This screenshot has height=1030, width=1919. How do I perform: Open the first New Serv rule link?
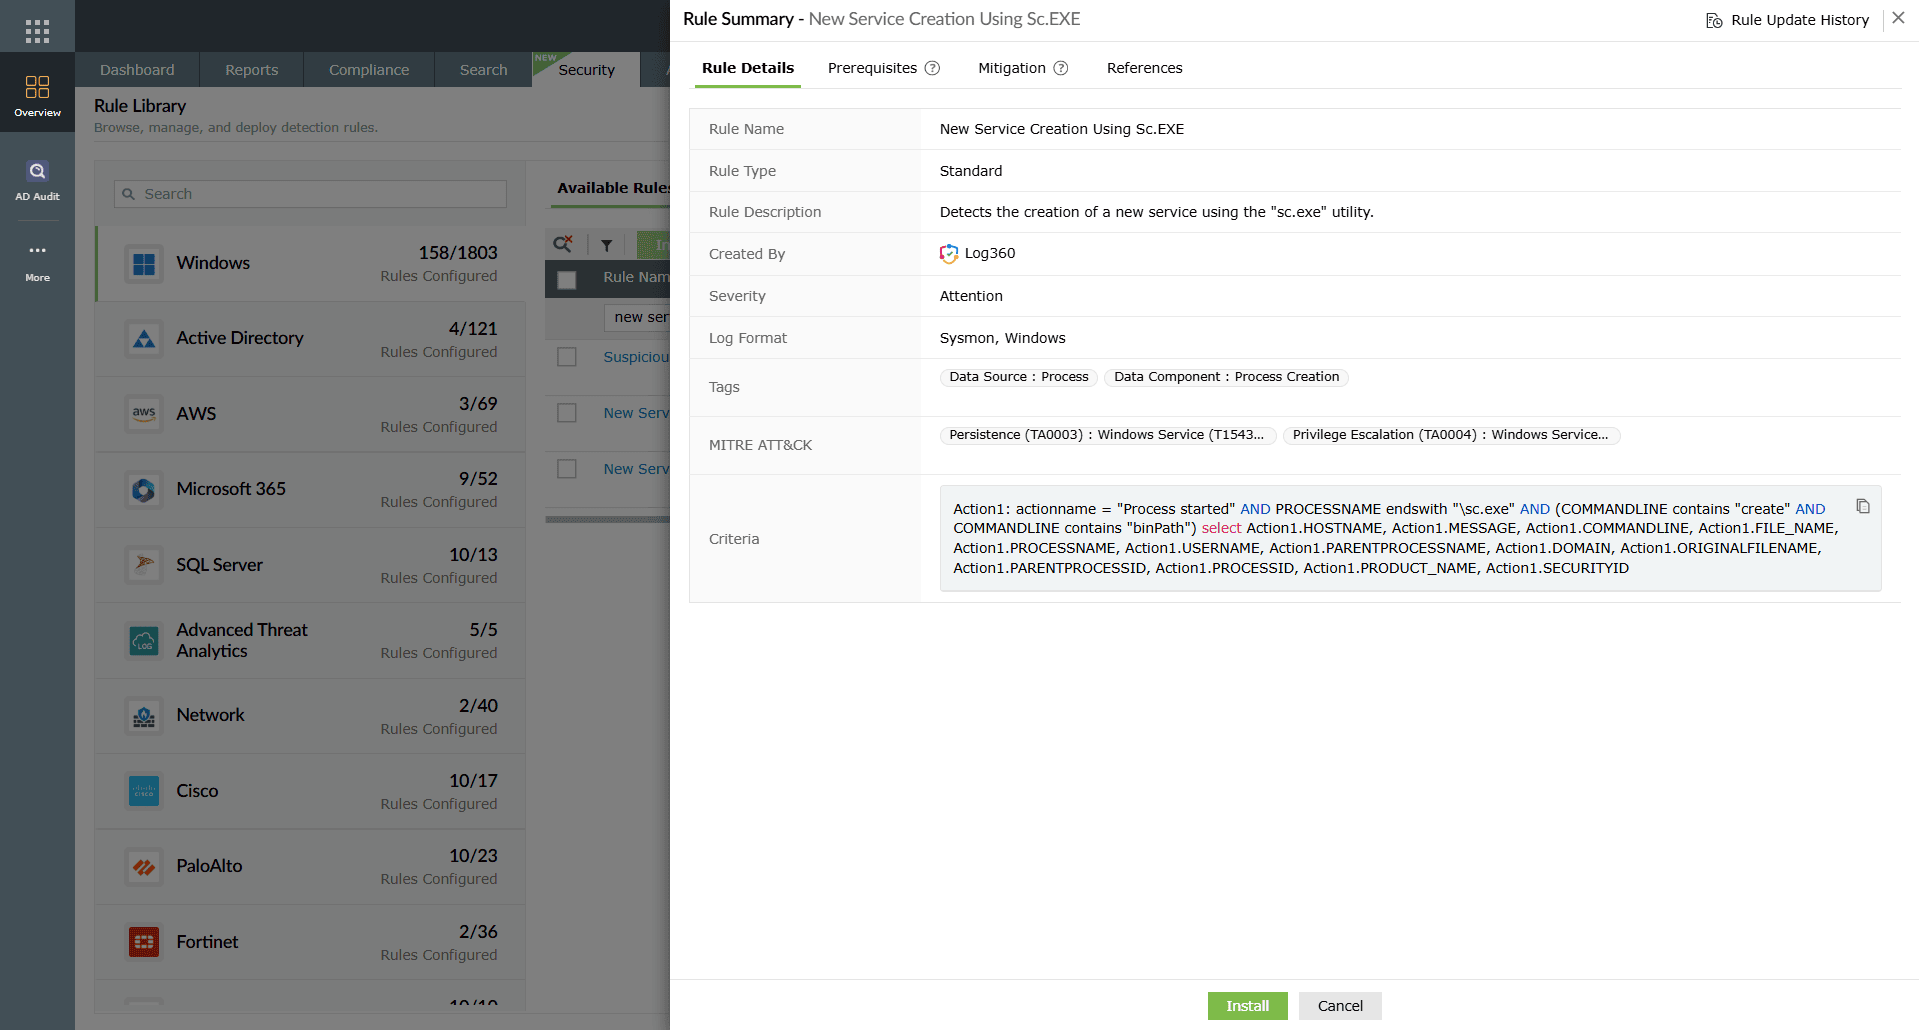click(636, 413)
